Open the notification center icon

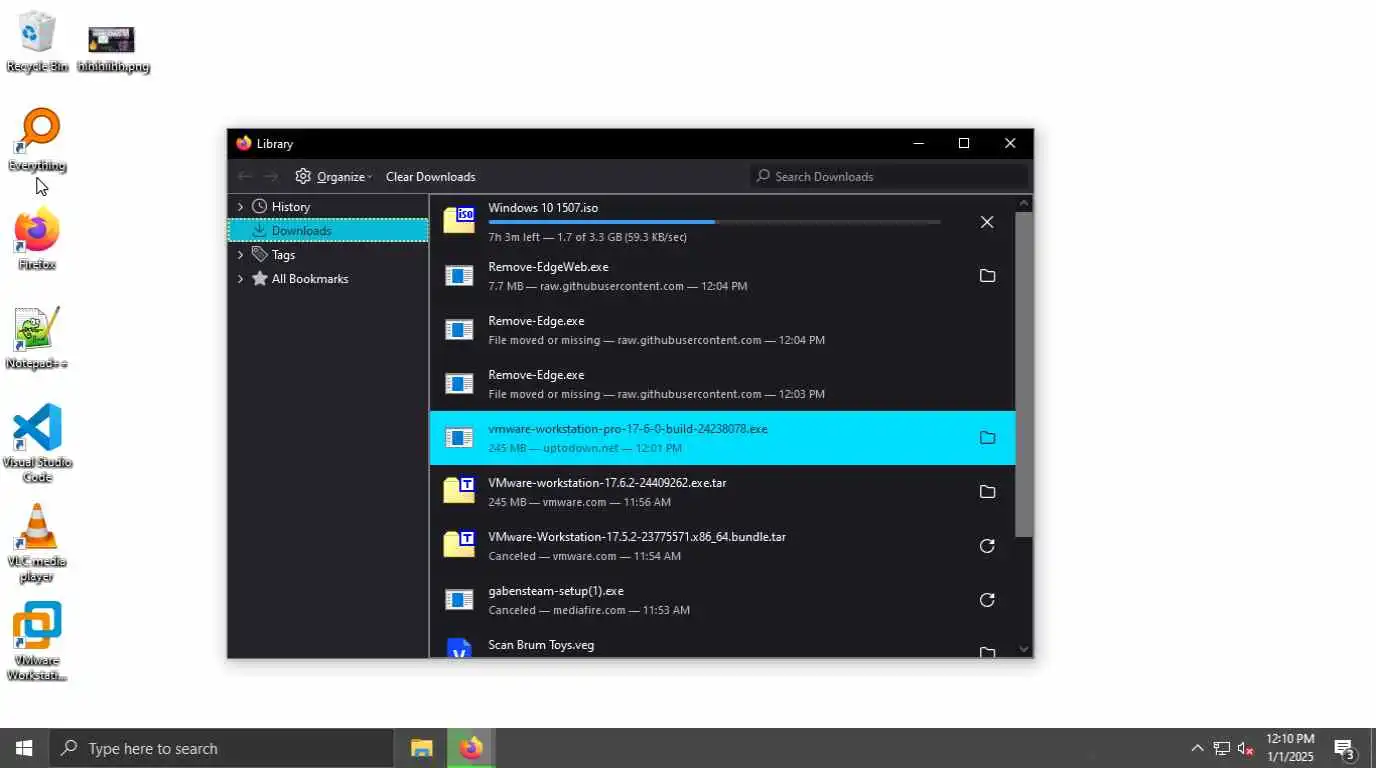1344,748
